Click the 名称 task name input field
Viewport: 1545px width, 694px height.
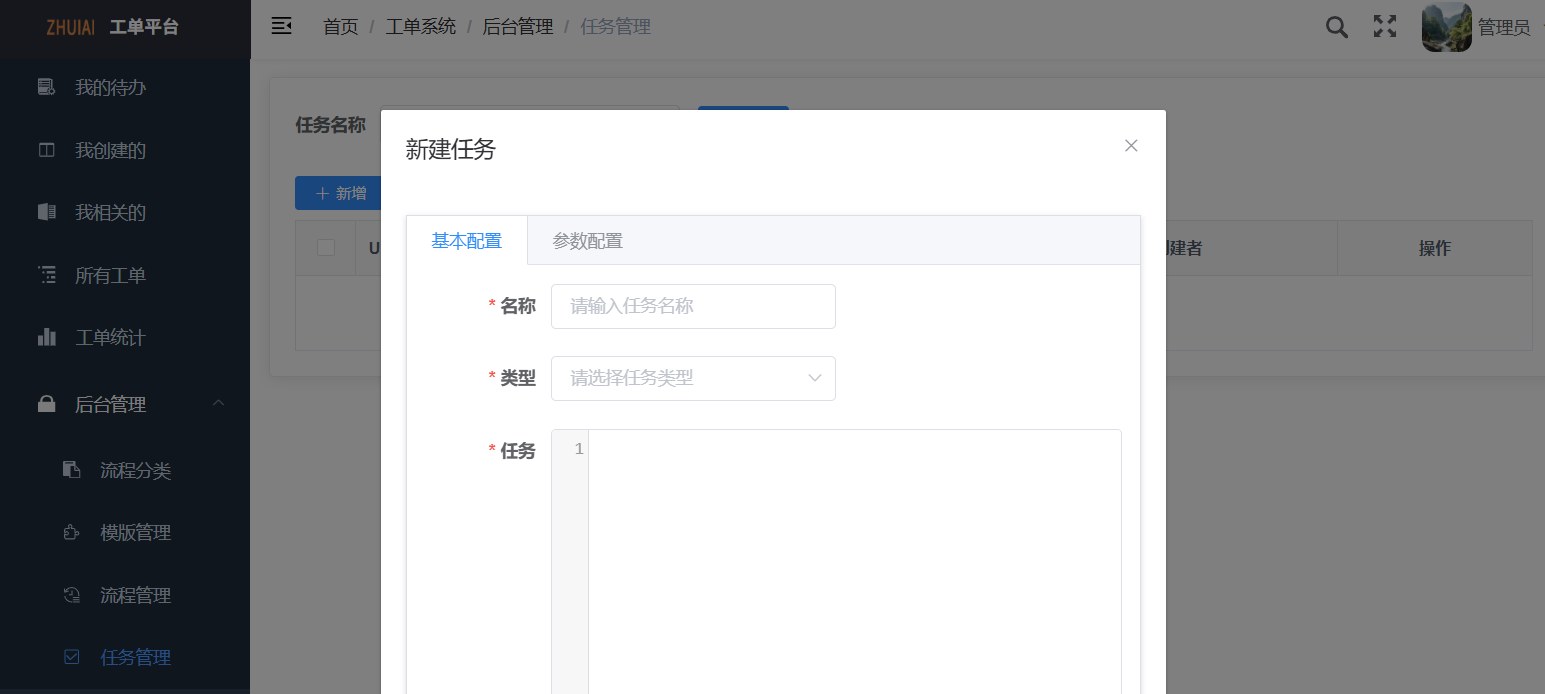pos(693,306)
